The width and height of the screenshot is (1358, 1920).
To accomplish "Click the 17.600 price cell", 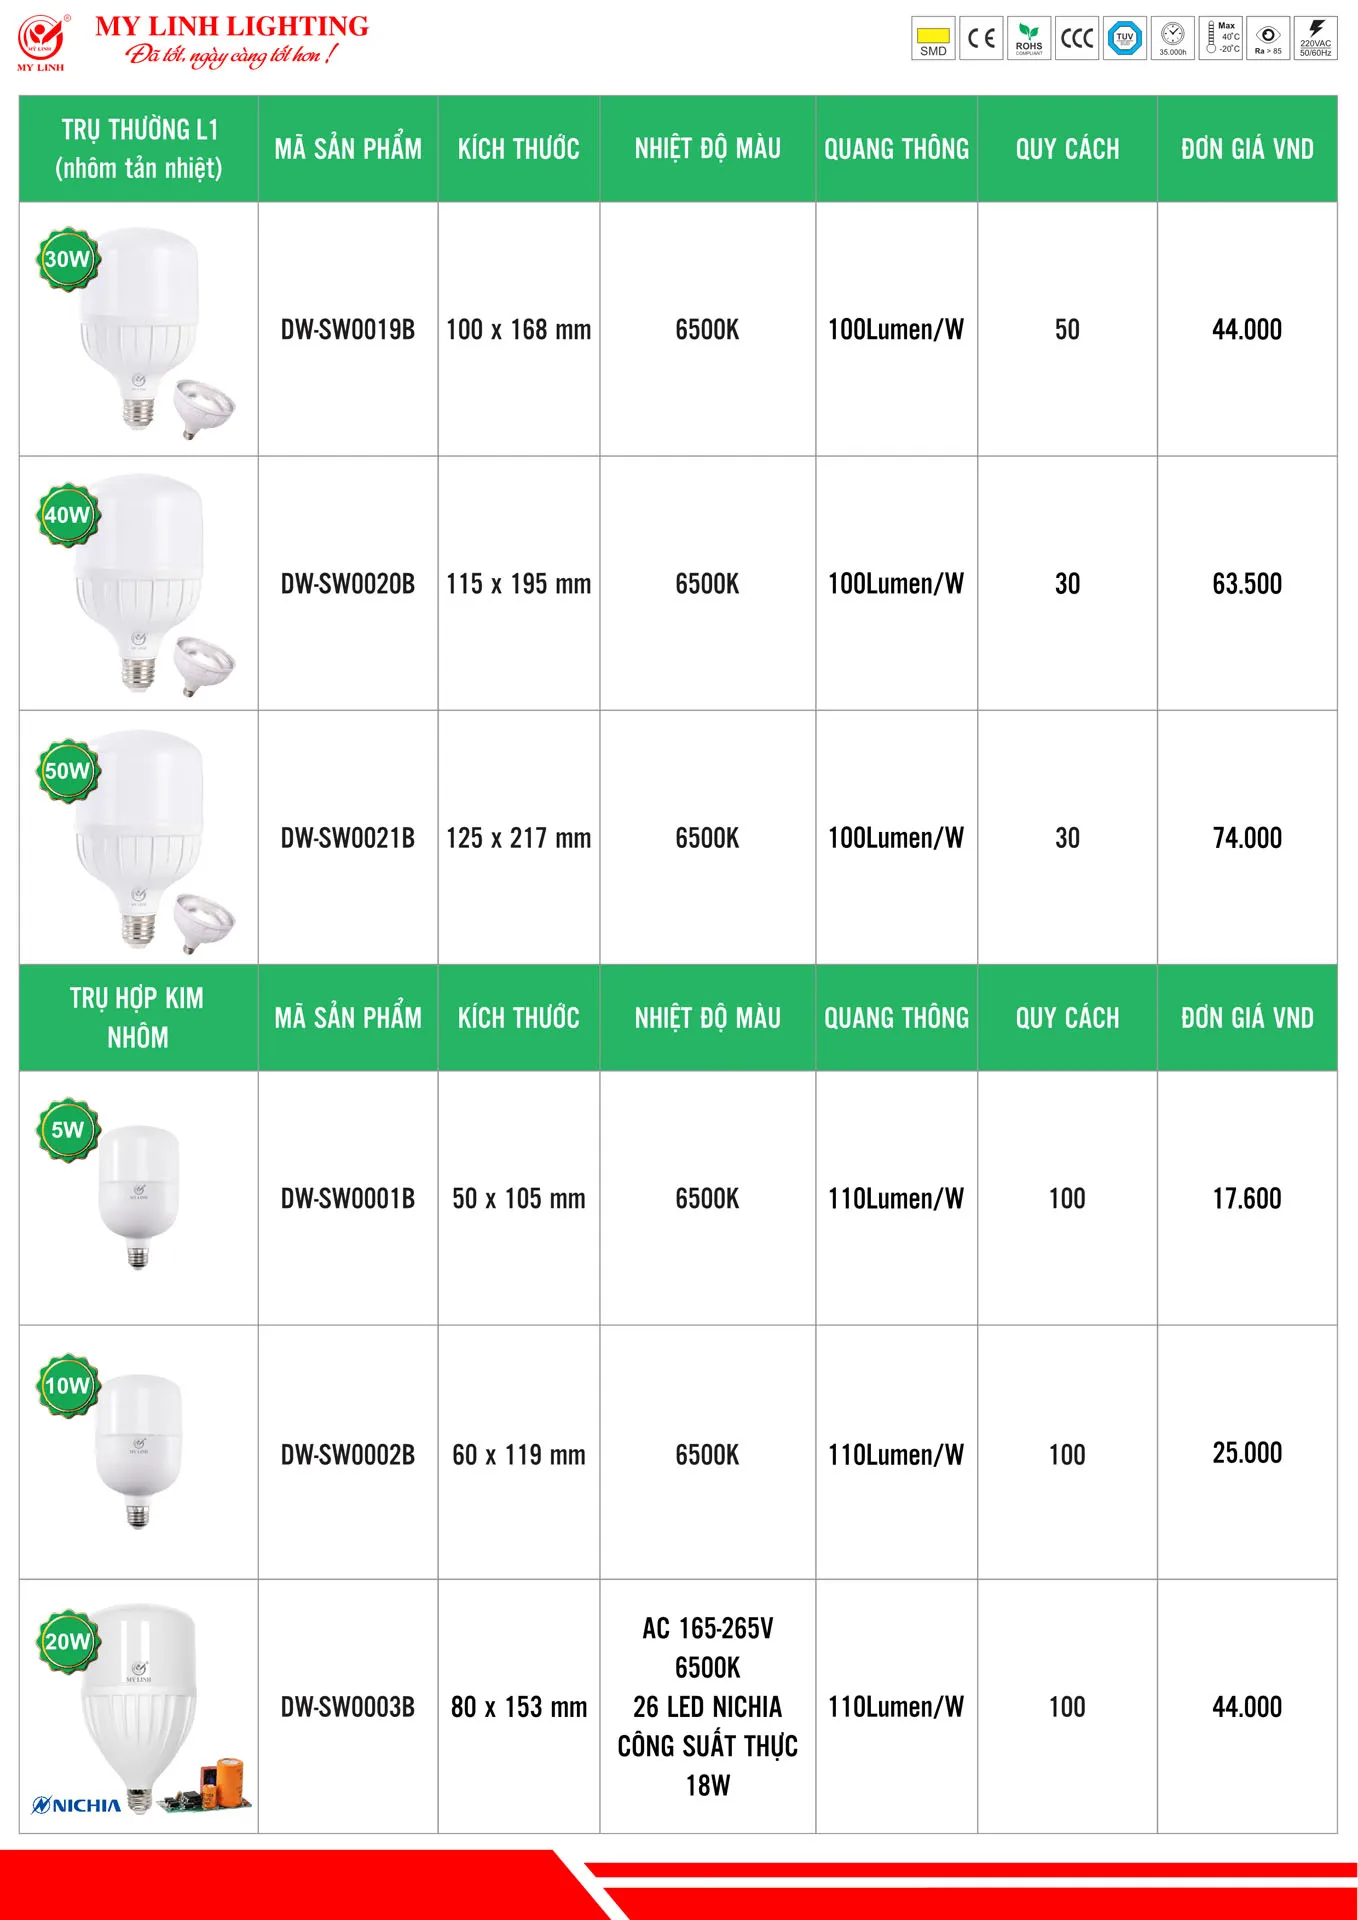I will click(x=1246, y=1198).
